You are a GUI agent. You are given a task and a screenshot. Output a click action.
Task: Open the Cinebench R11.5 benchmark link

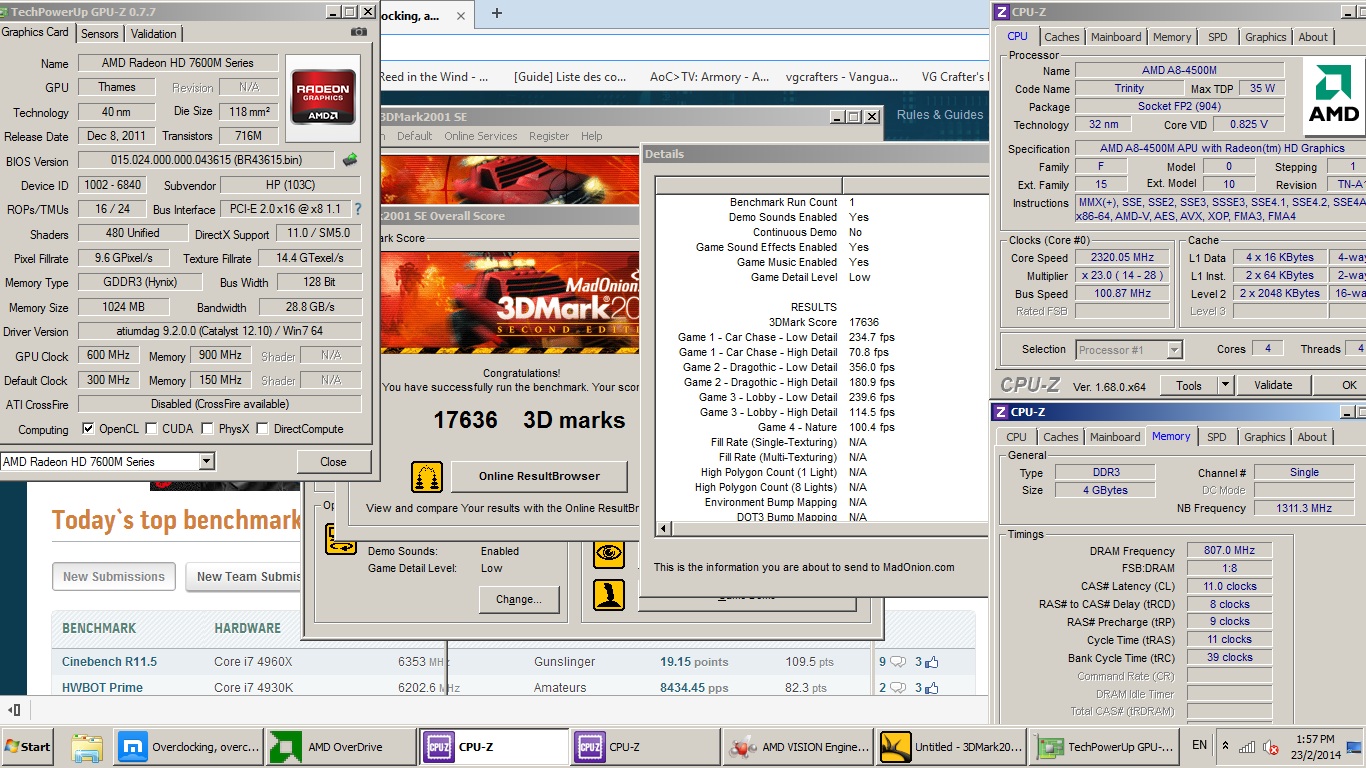click(x=110, y=662)
